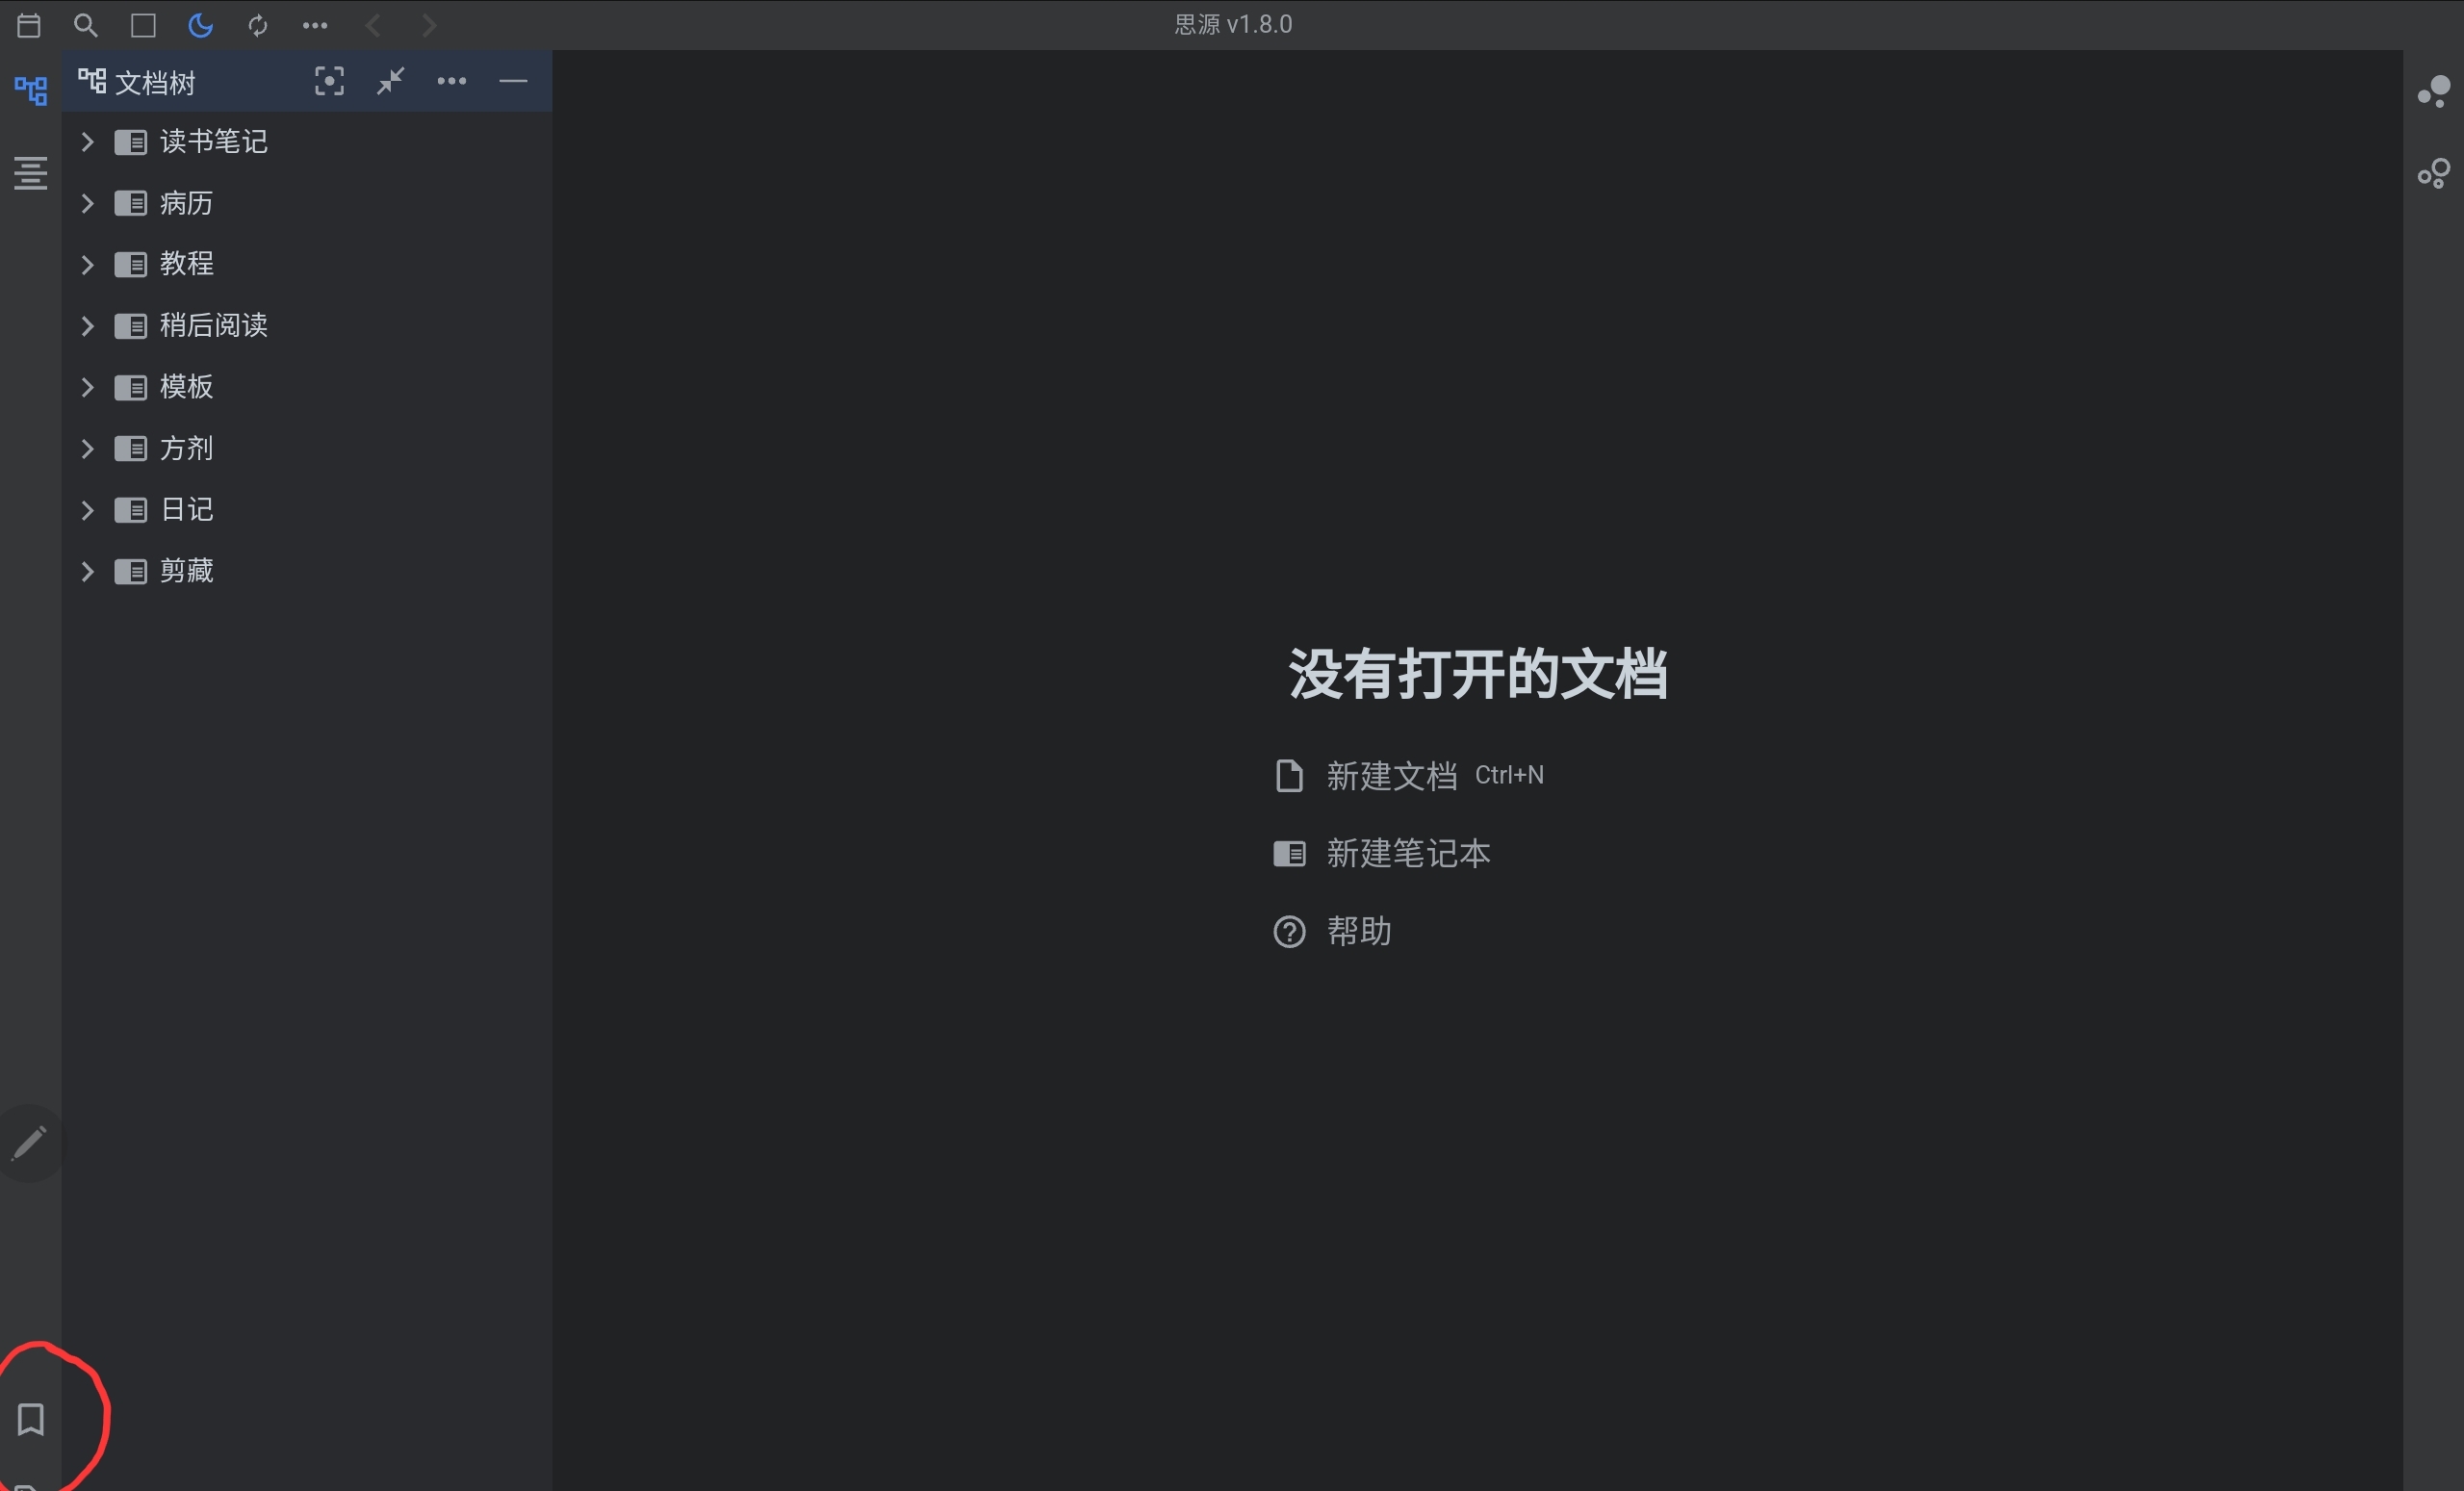Open the global search

click(x=86, y=25)
